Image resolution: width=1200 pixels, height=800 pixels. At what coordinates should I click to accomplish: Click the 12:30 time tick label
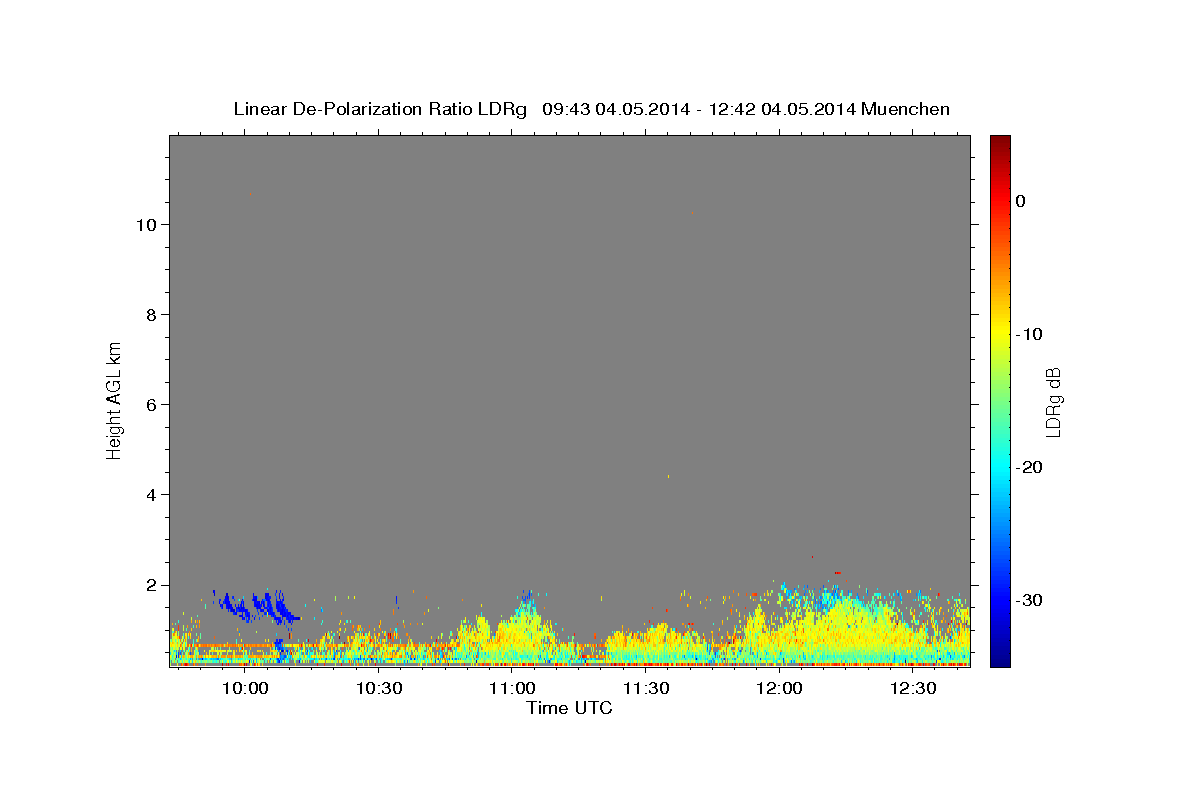point(913,689)
